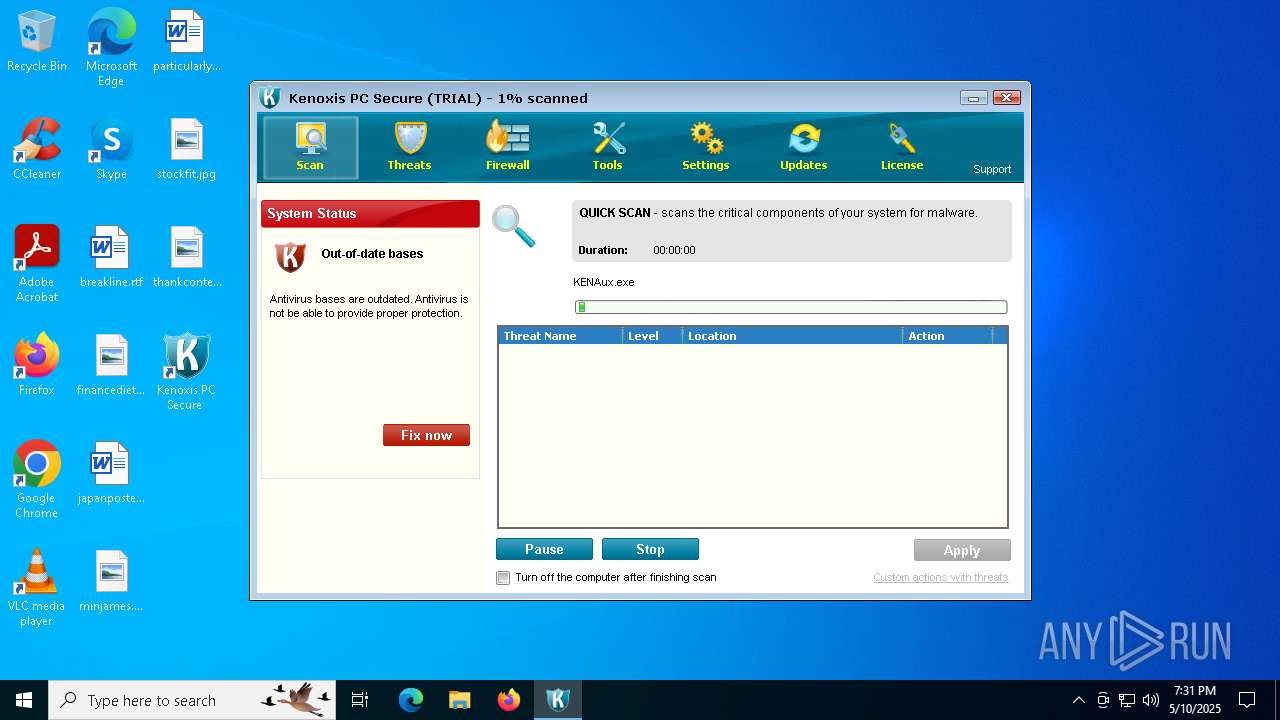This screenshot has width=1280, height=720.
Task: Select the Adobe Acrobat desktop shortcut
Action: 37,264
